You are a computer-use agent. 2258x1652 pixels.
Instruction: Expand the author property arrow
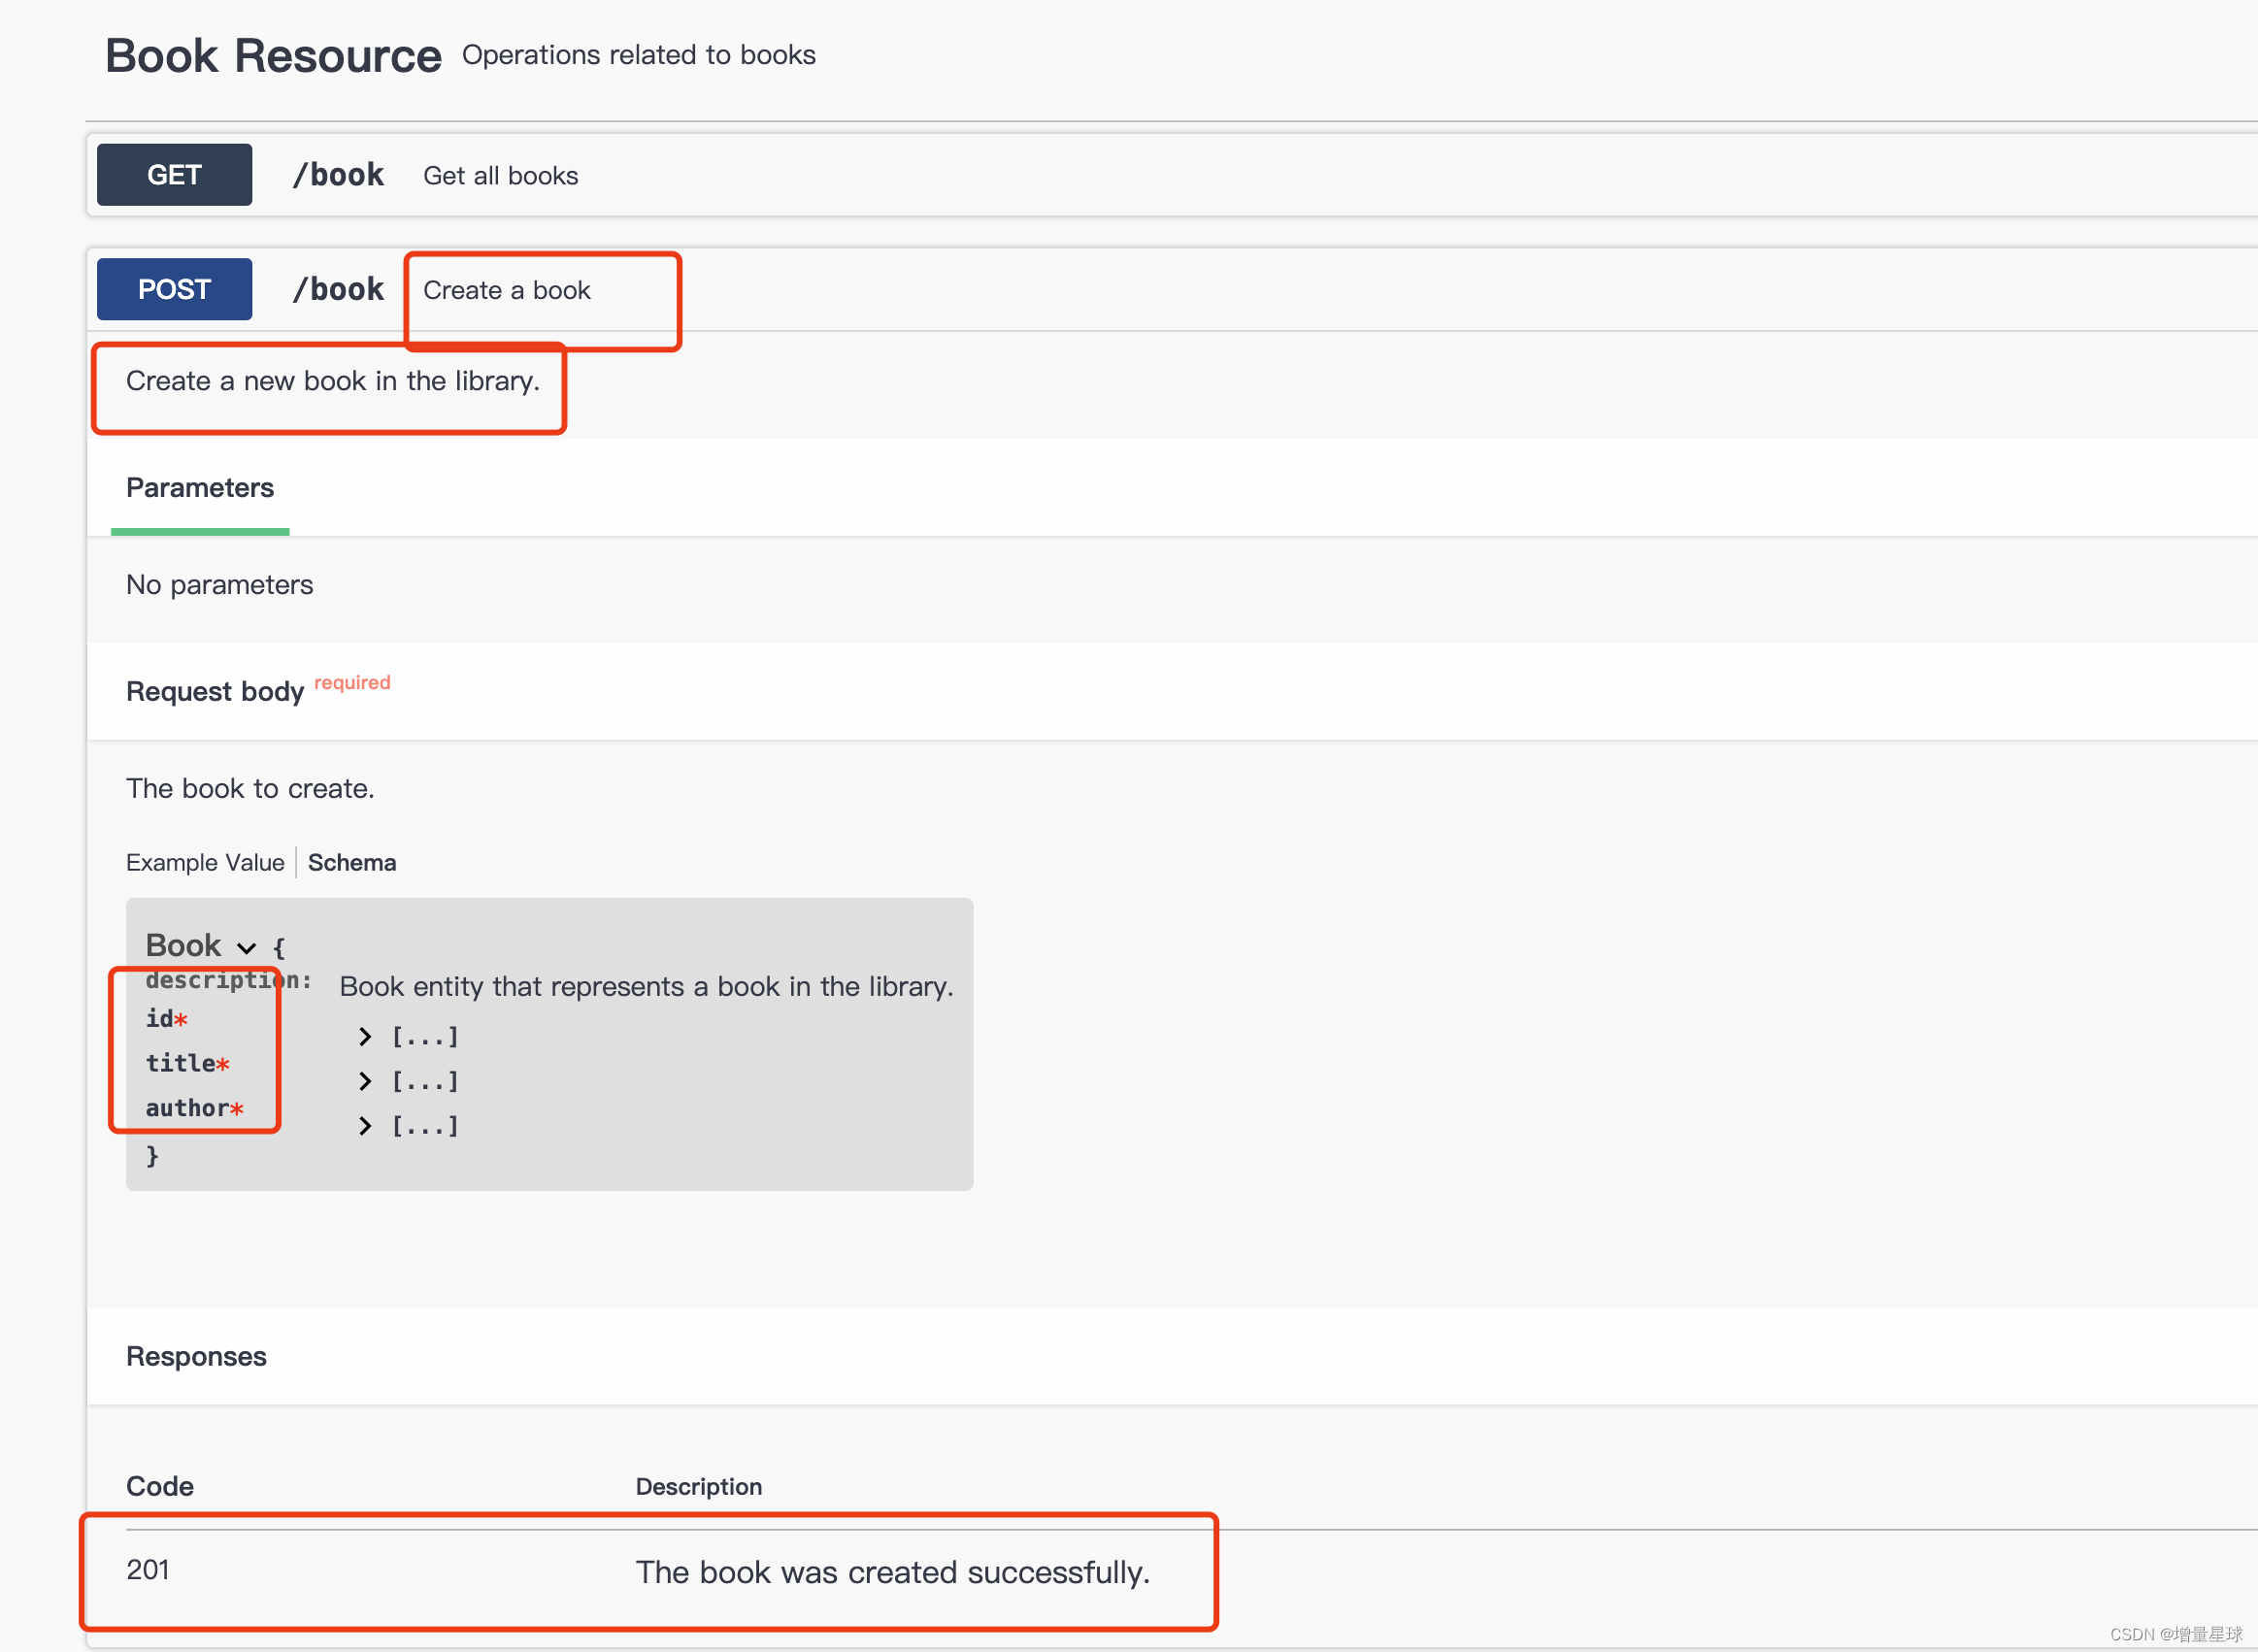tap(365, 1126)
